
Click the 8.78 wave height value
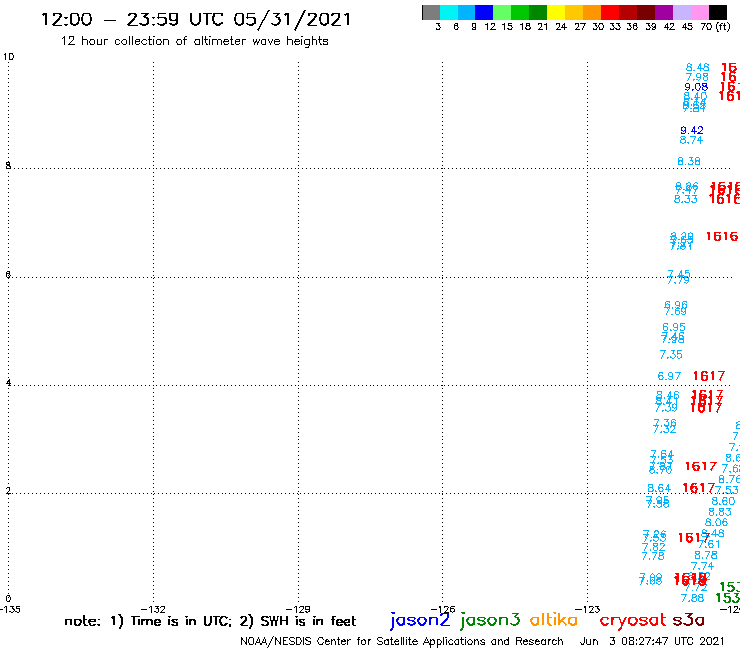(706, 556)
